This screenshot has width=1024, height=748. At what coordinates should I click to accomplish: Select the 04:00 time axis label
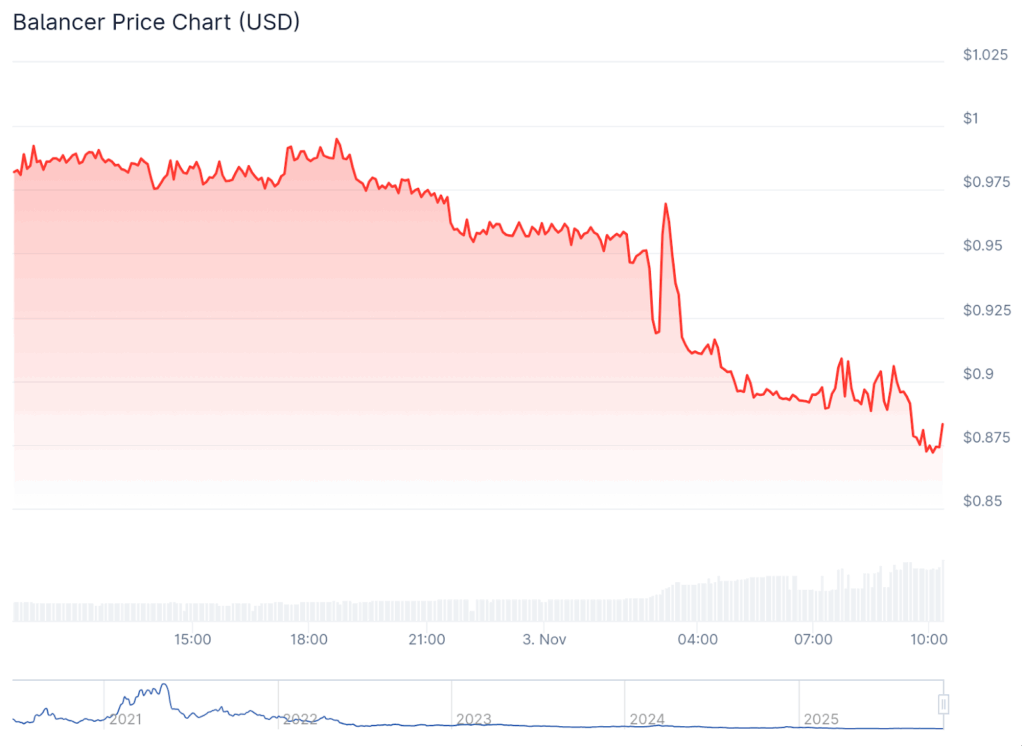pyautogui.click(x=697, y=638)
